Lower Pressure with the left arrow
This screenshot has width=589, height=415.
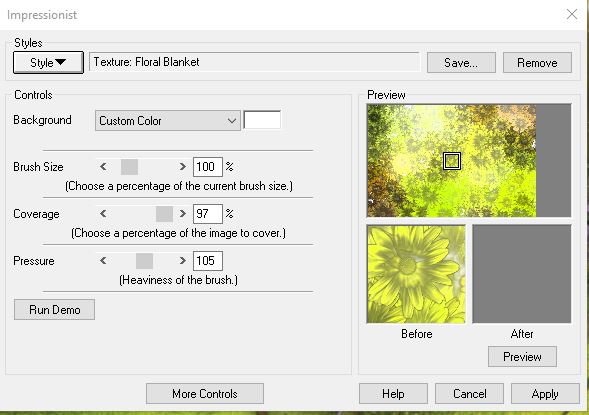[x=103, y=261]
